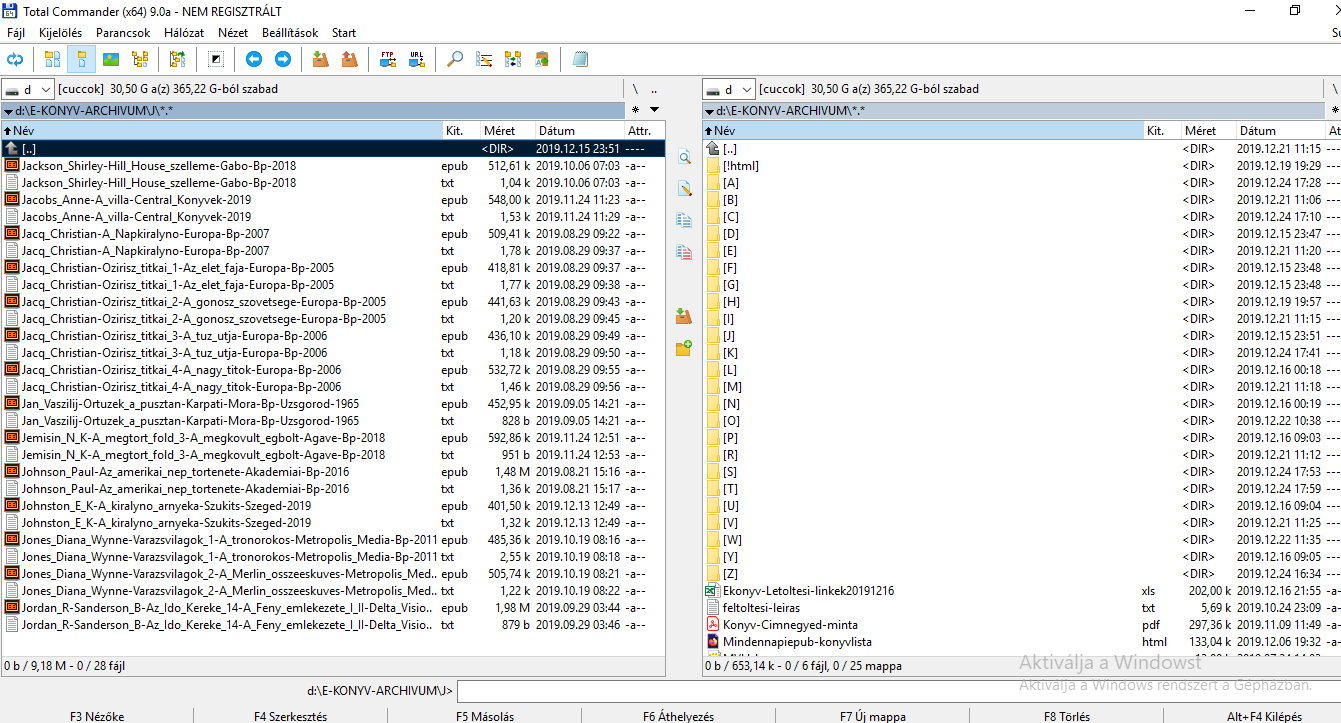Click left panel path d:\E-KONYV-ARCHIVUM\J
Image resolution: width=1341 pixels, height=723 pixels.
(x=95, y=110)
